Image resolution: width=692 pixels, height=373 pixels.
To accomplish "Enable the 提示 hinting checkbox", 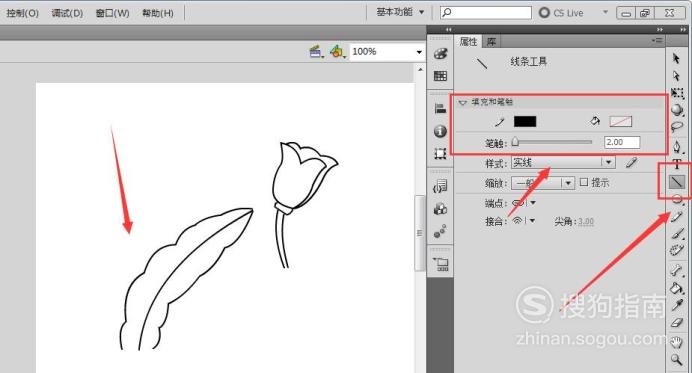I will pos(584,182).
